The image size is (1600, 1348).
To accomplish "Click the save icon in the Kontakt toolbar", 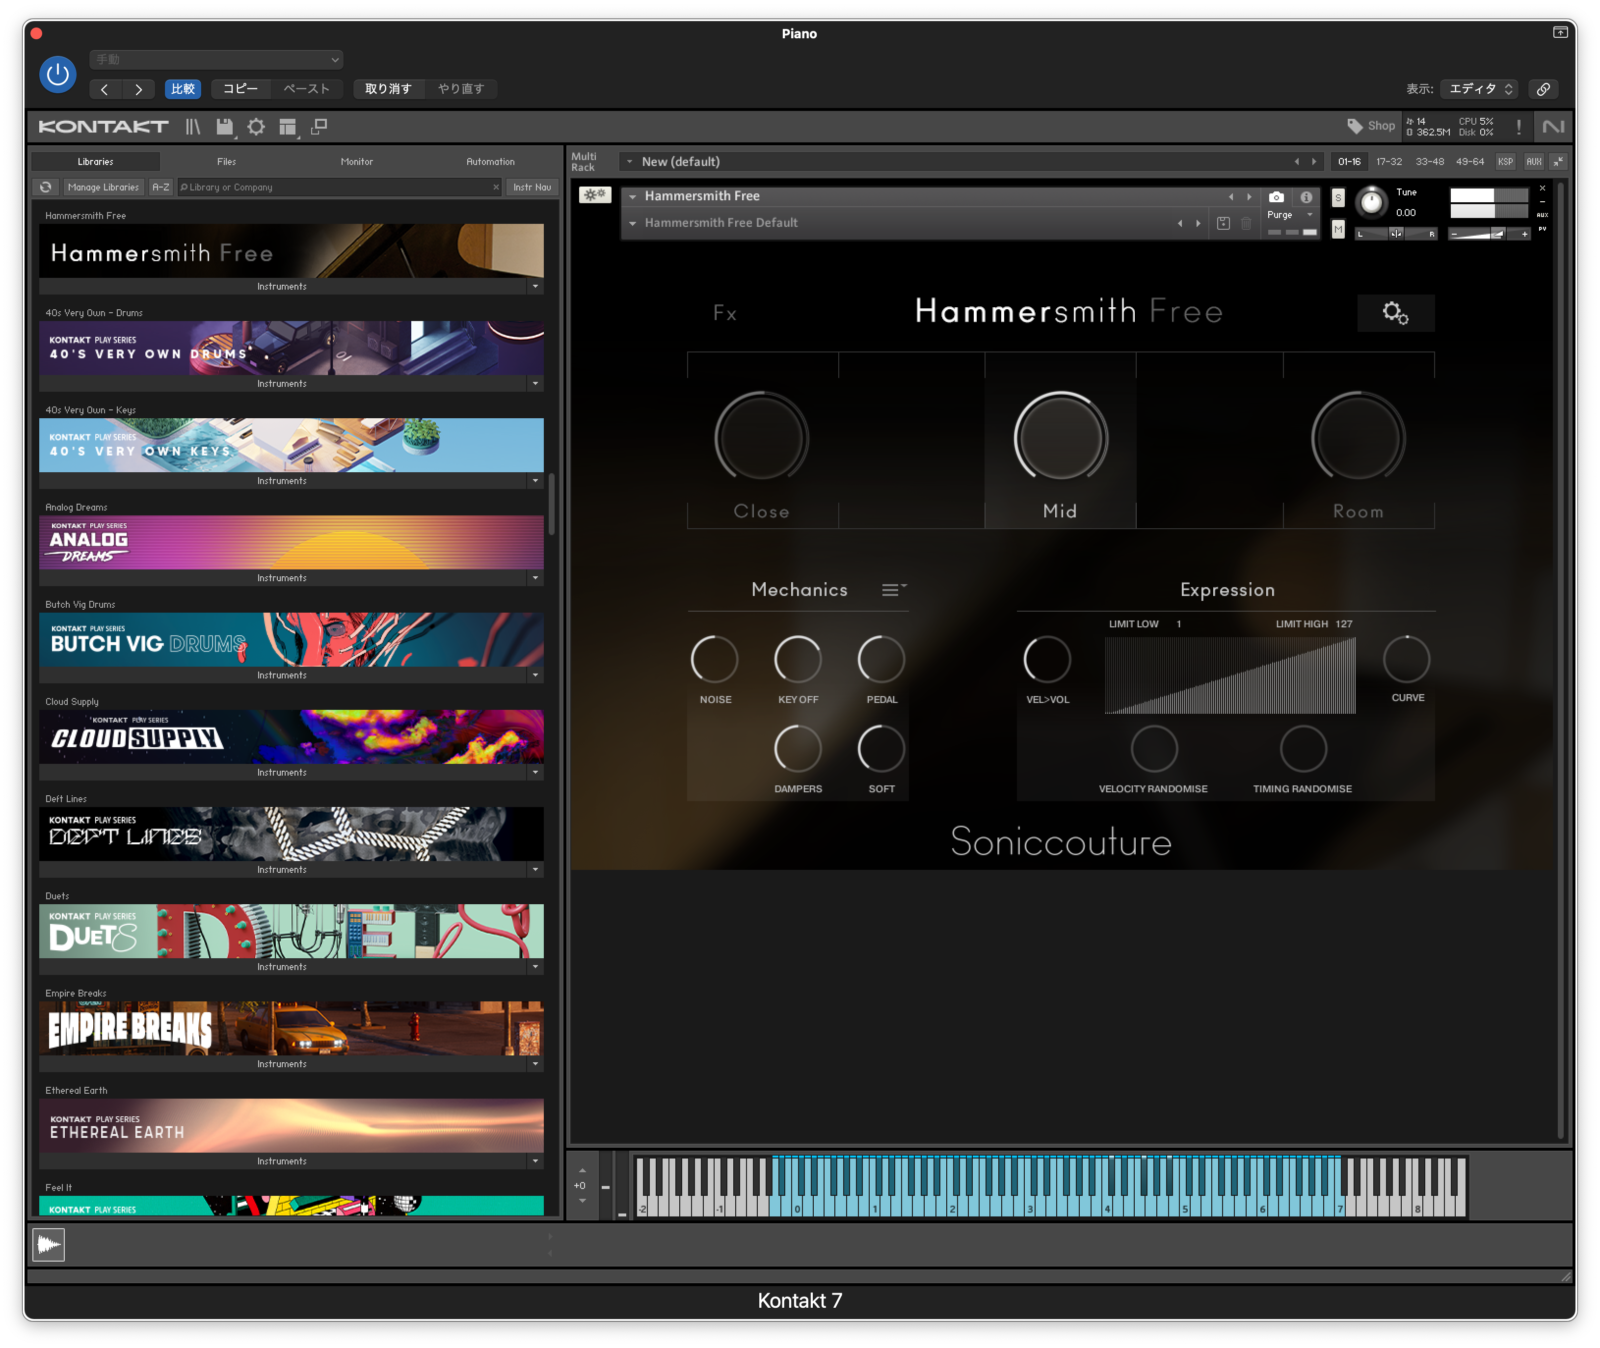I will coord(224,126).
